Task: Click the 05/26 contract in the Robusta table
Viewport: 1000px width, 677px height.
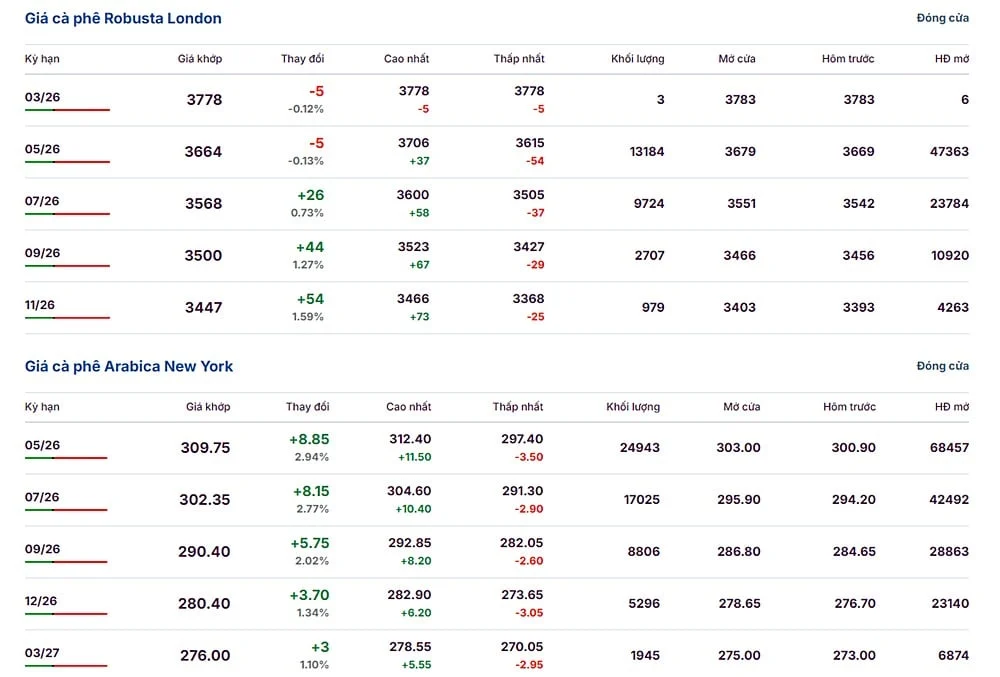Action: [x=42, y=149]
